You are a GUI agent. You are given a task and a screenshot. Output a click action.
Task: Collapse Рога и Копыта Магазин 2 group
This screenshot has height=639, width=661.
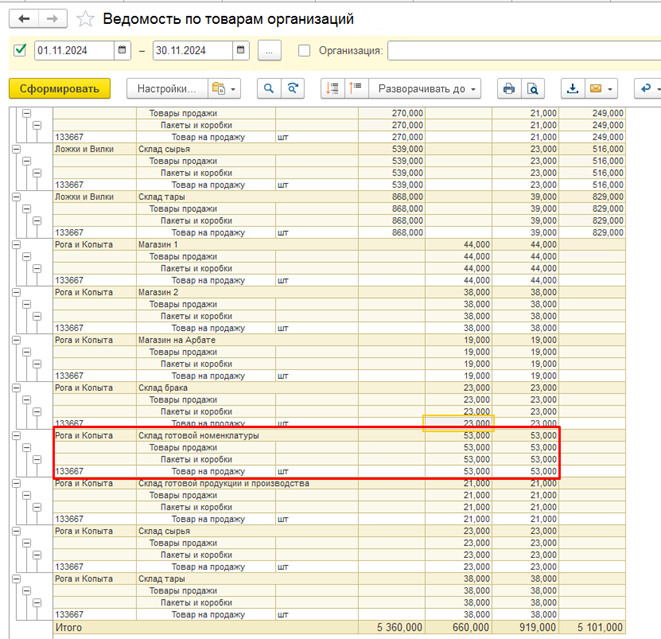coord(16,292)
